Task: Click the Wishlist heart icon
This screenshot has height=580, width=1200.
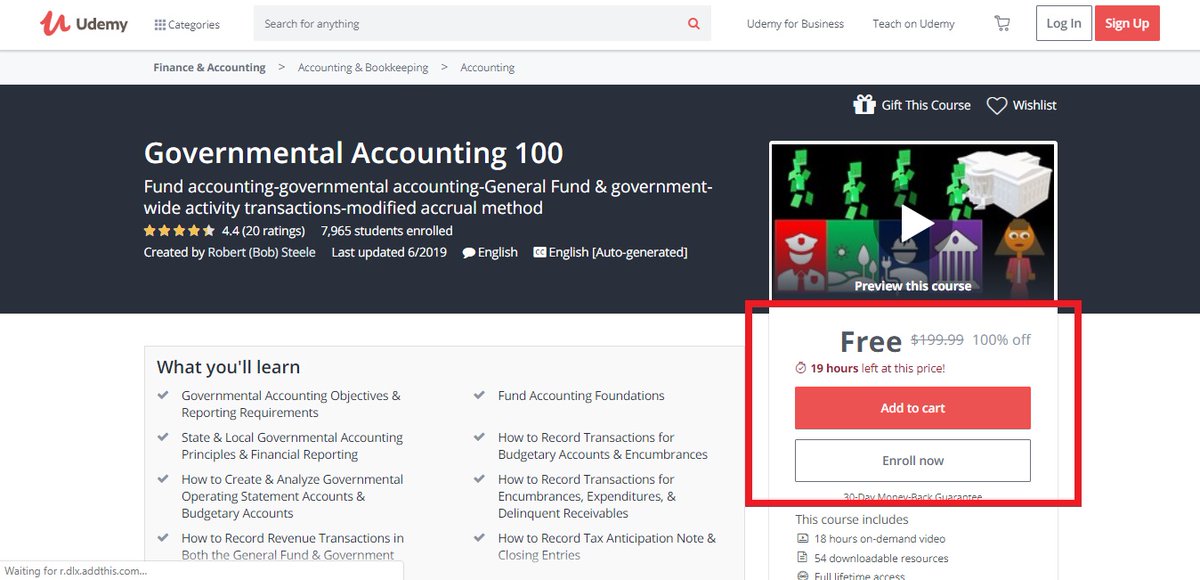Action: coord(996,106)
